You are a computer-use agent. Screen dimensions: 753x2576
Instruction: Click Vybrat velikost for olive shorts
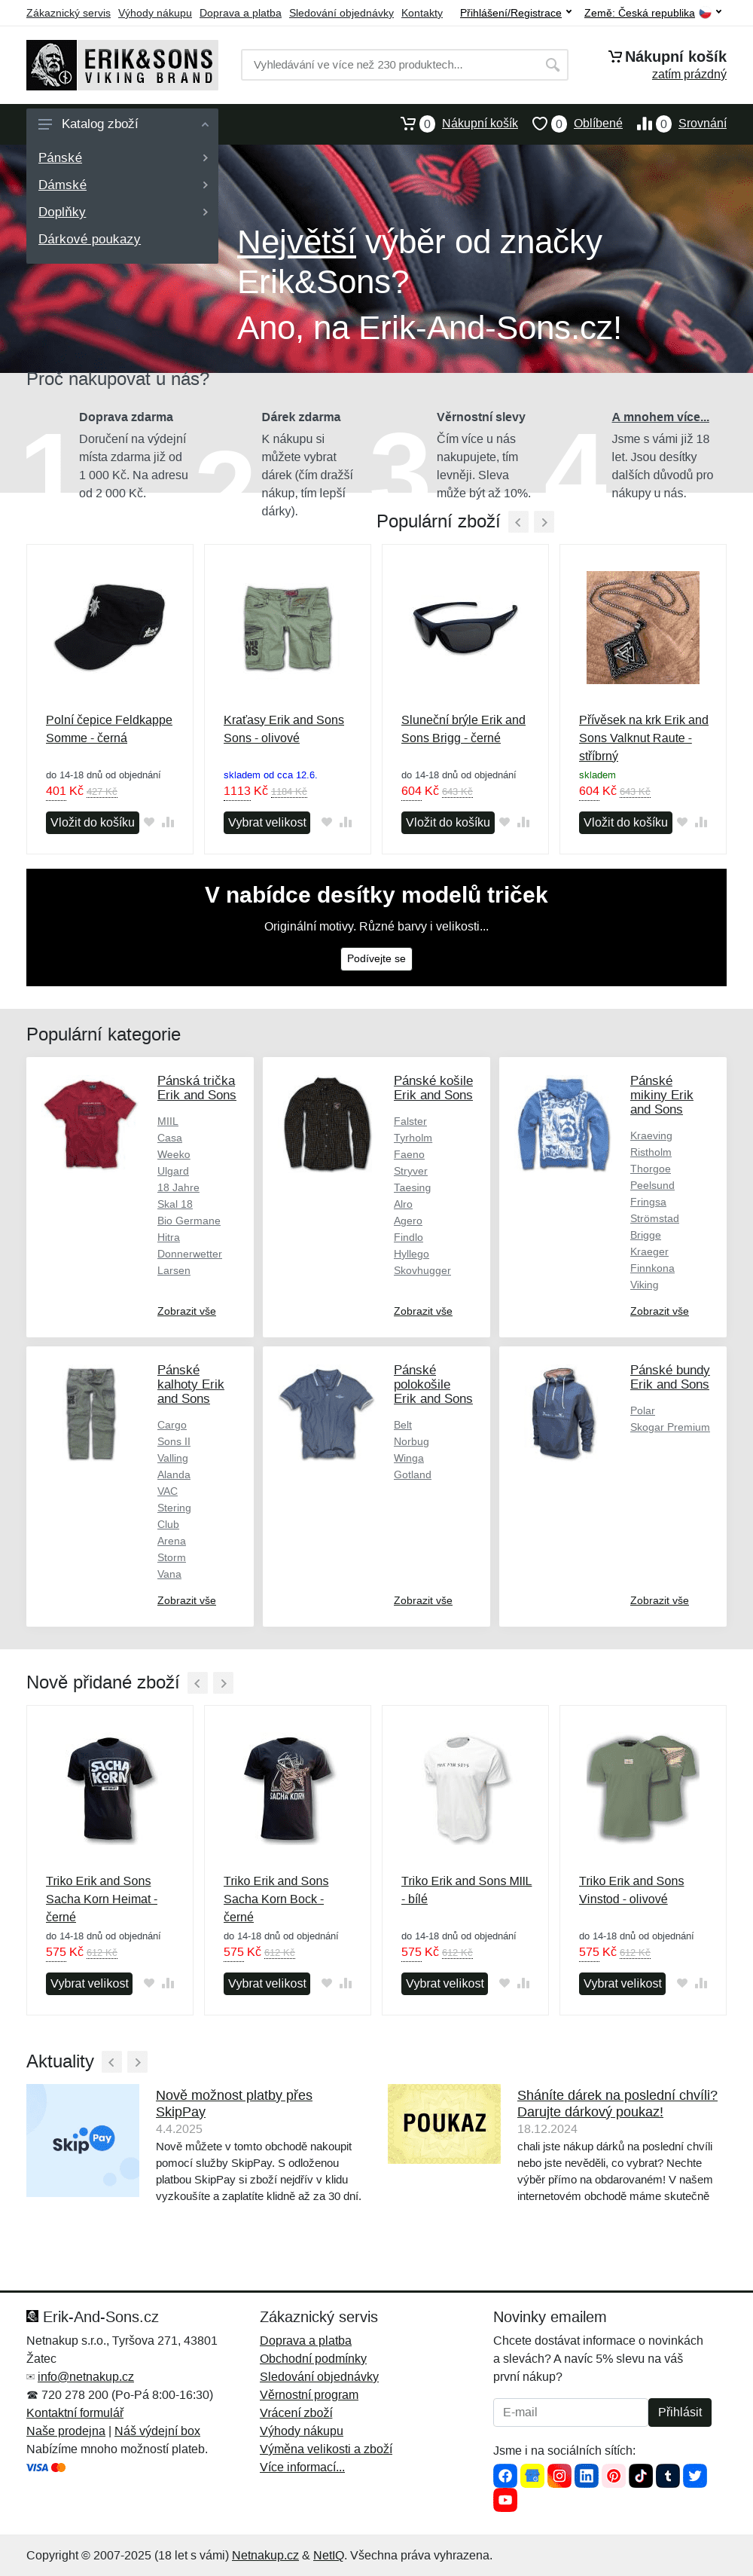click(267, 822)
